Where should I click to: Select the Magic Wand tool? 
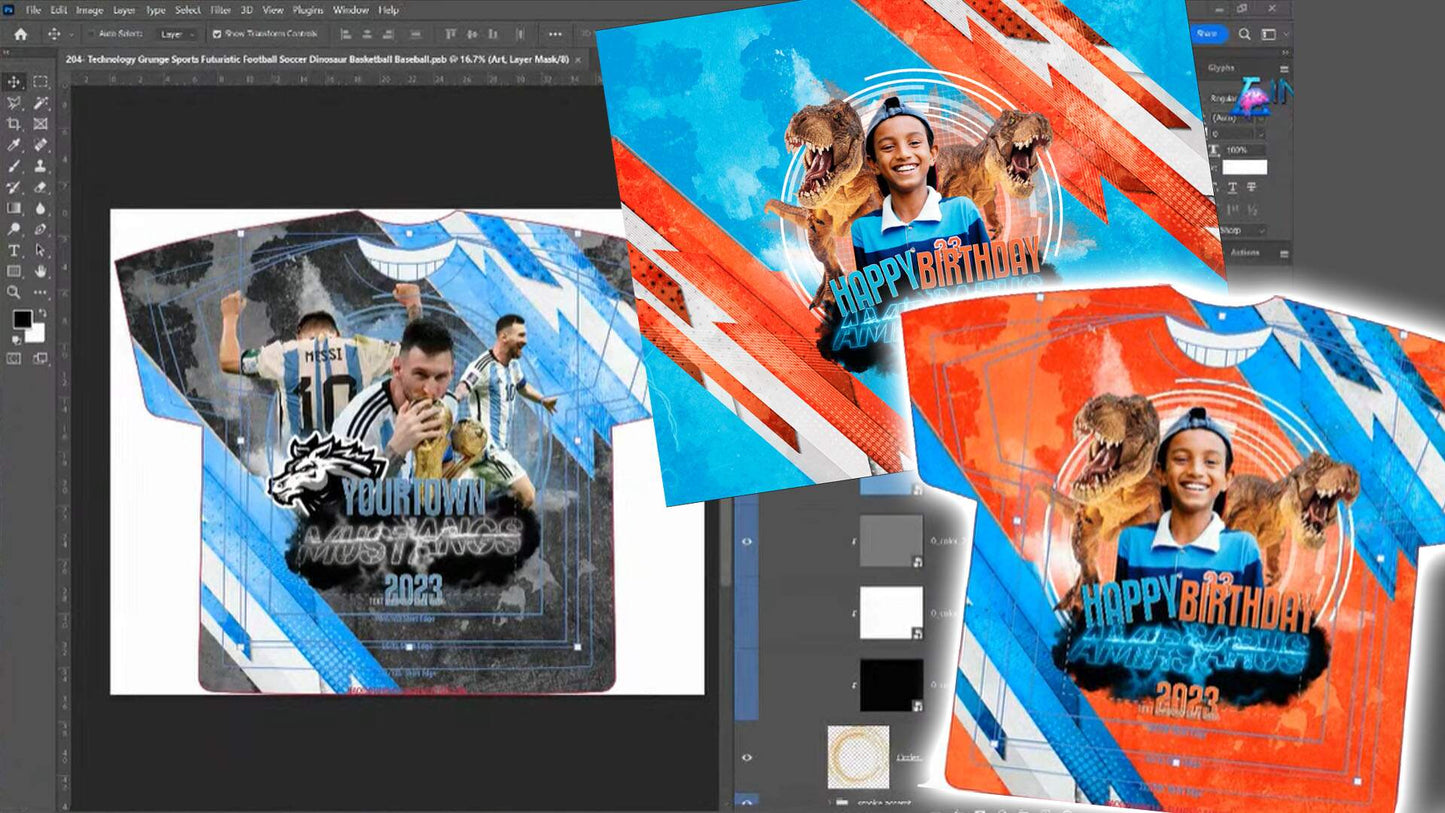tap(40, 103)
